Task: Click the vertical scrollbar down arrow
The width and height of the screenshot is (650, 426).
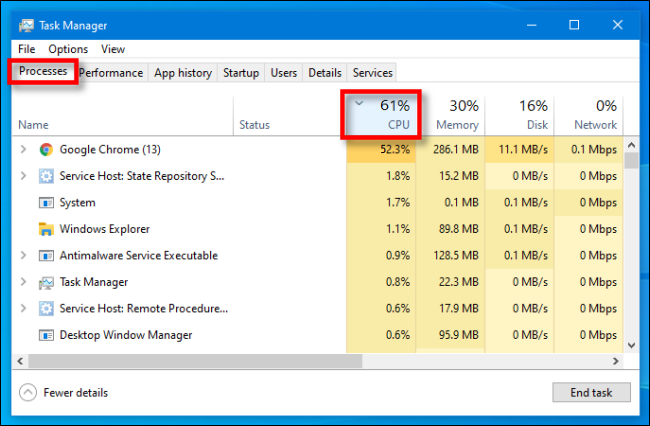Action: (x=630, y=344)
